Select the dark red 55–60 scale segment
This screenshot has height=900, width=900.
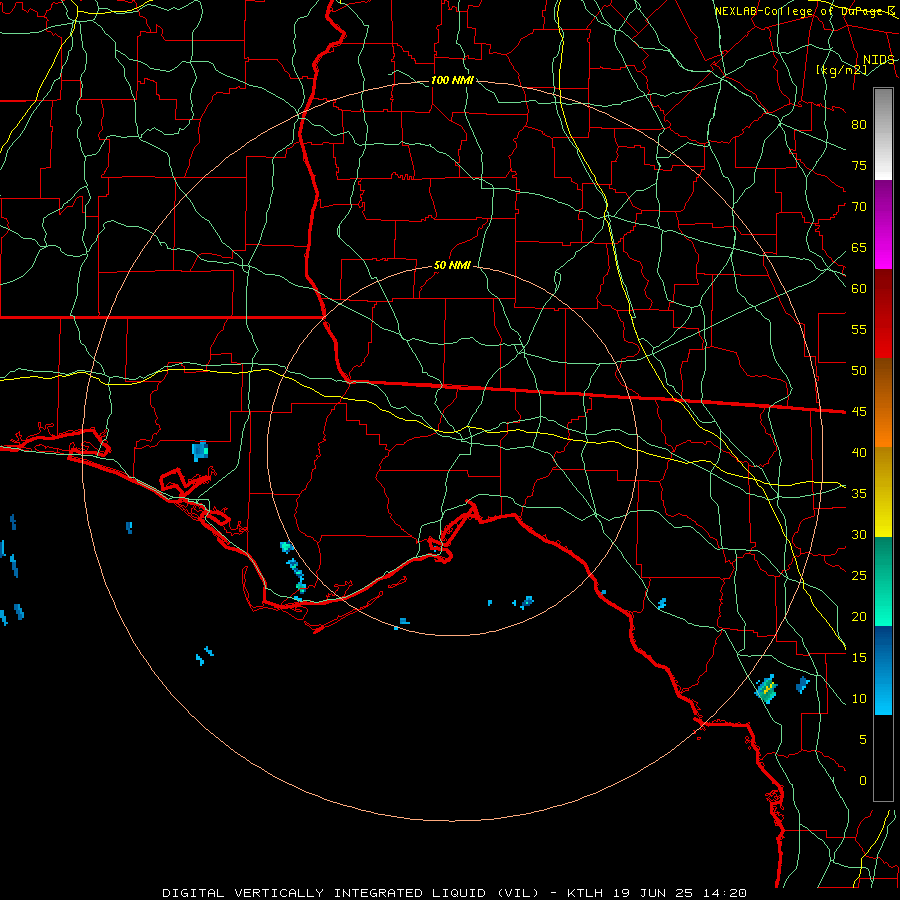pyautogui.click(x=883, y=314)
